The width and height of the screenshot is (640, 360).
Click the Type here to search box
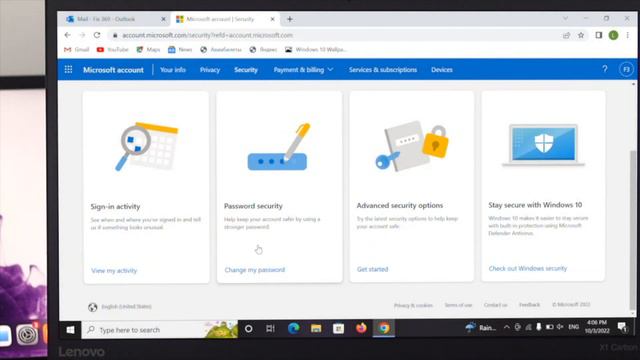159,329
